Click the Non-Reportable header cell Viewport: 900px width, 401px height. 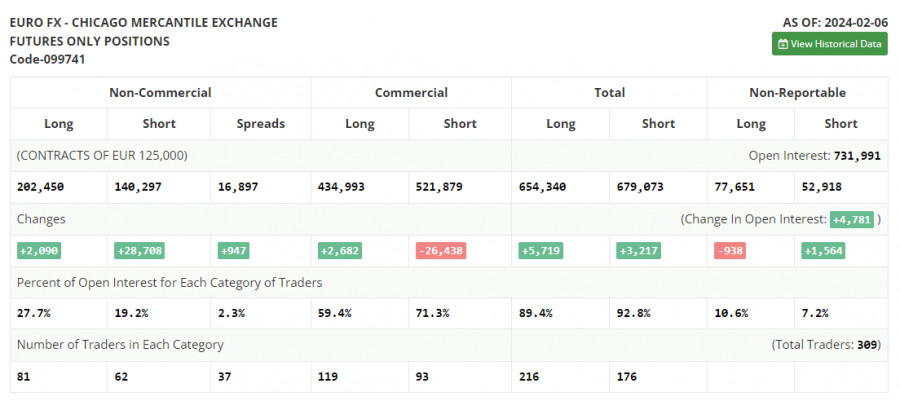(x=797, y=92)
